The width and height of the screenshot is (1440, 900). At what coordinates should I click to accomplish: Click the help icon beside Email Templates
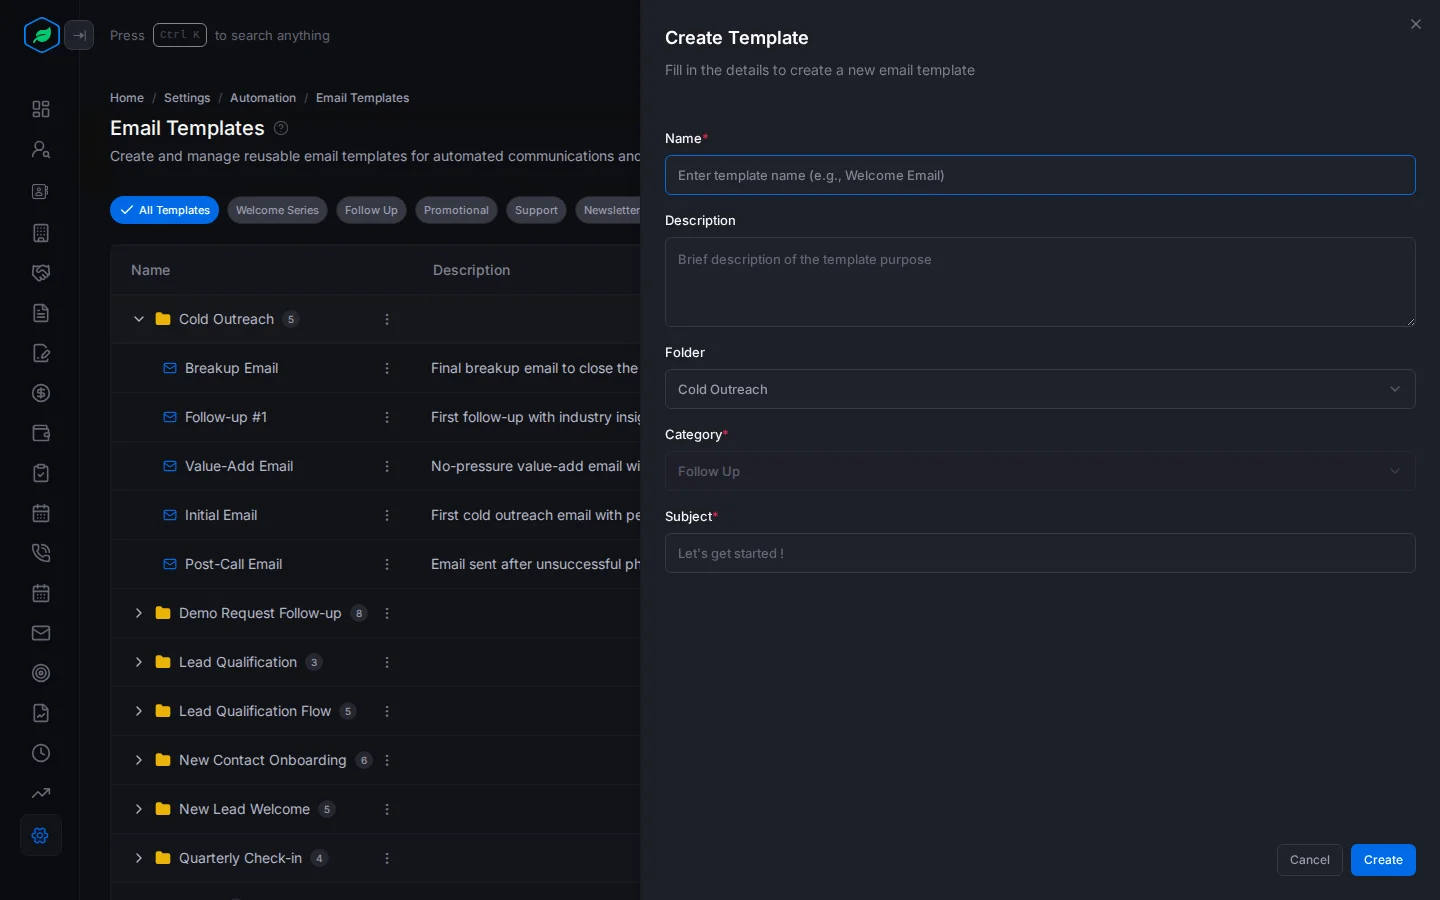281,128
